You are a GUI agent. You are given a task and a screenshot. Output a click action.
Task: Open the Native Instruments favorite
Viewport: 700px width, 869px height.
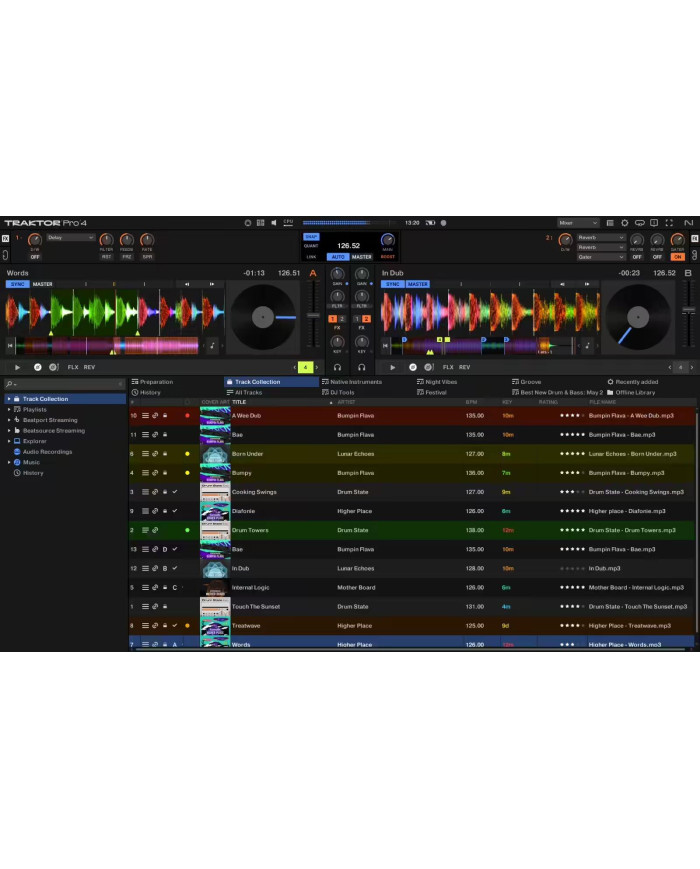352,382
